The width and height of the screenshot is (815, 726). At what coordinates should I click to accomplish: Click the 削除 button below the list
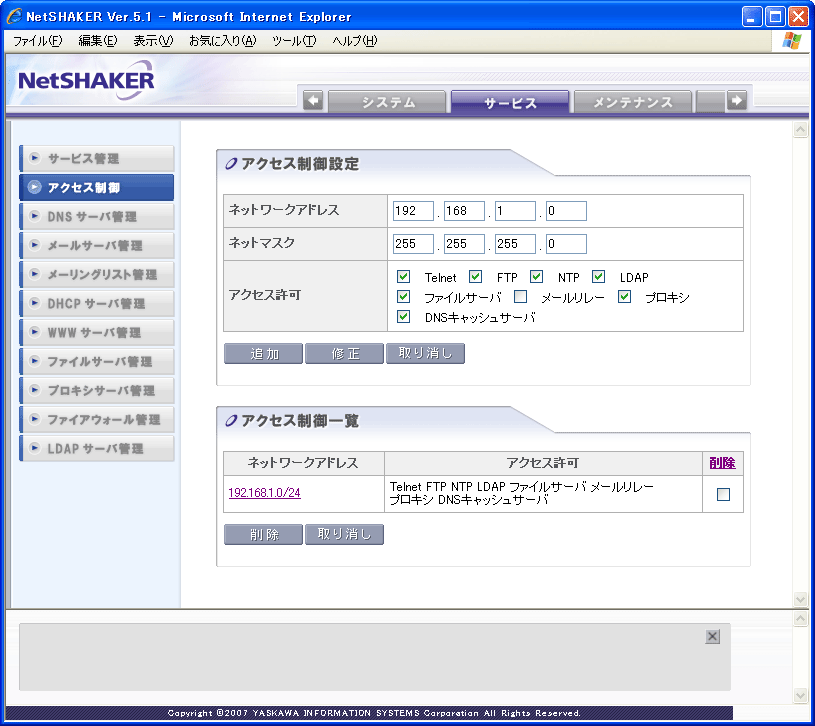pos(263,534)
